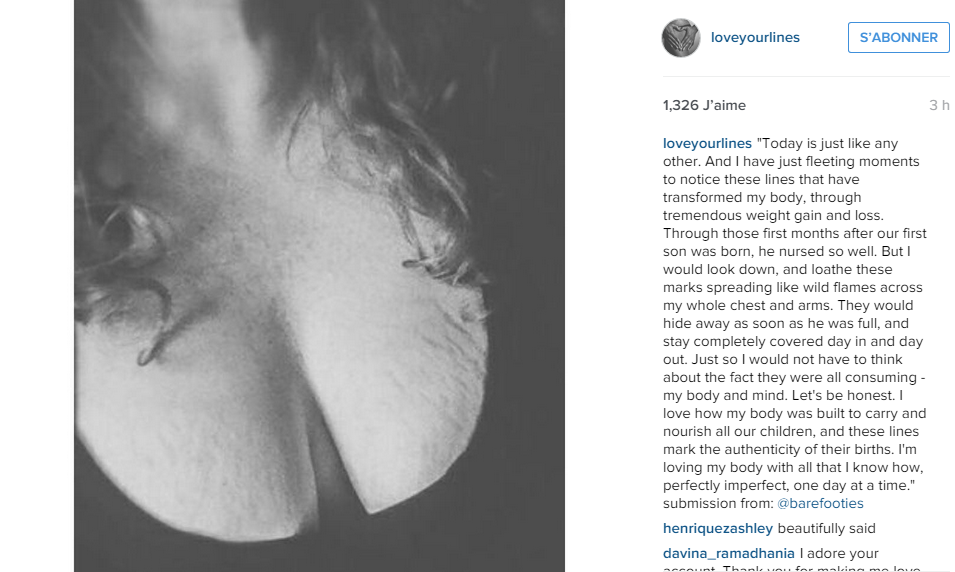955x572 pixels.
Task: Click the 'I adore your' comment text
Action: click(x=839, y=553)
